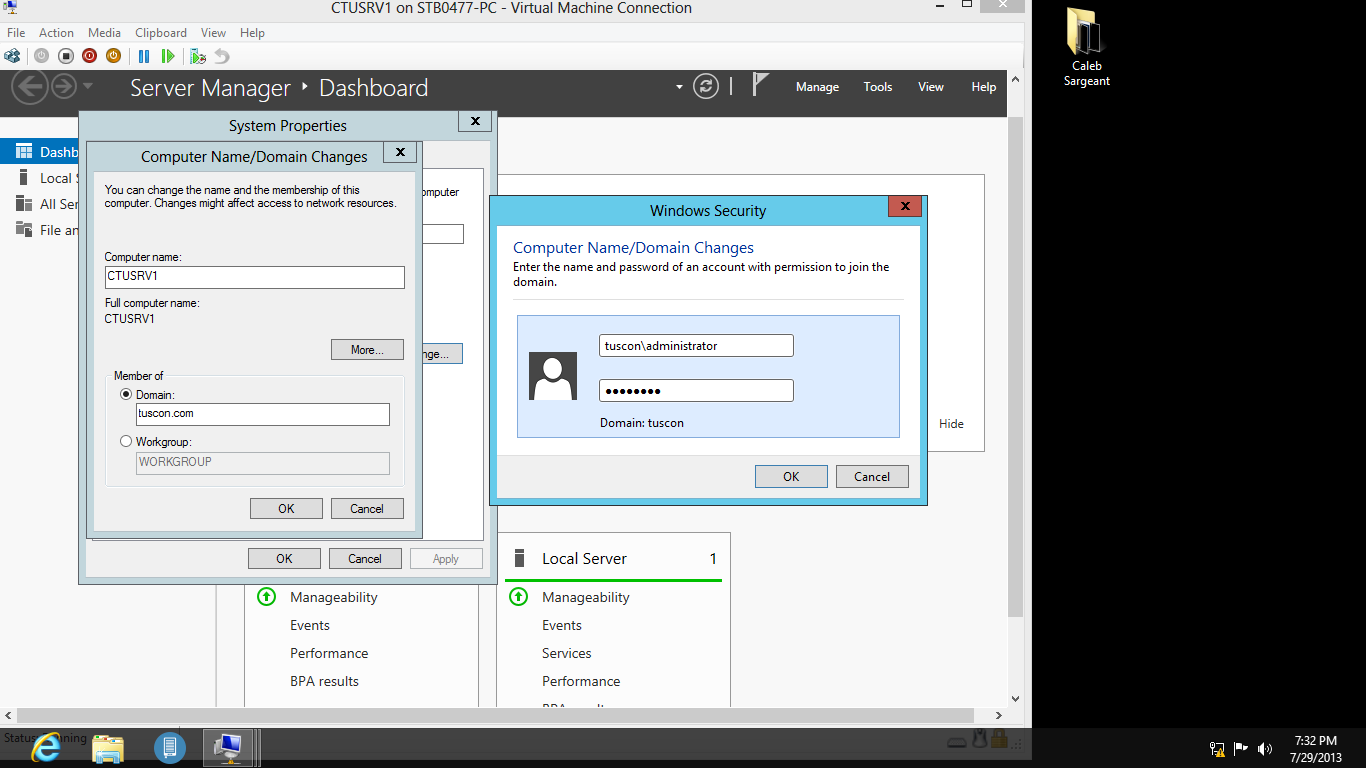Select the Workgroup radio button
The width and height of the screenshot is (1366, 768).
pyautogui.click(x=126, y=441)
